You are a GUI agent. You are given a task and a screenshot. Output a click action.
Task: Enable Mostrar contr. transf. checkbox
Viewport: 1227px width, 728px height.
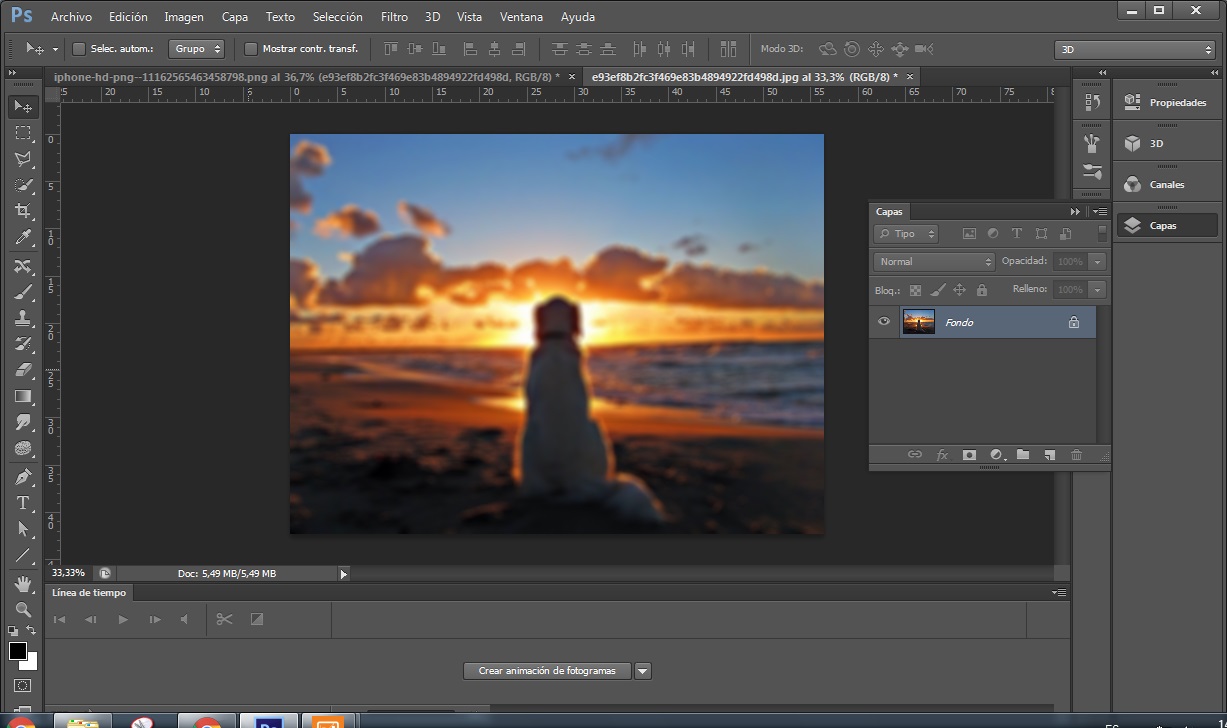tap(251, 49)
